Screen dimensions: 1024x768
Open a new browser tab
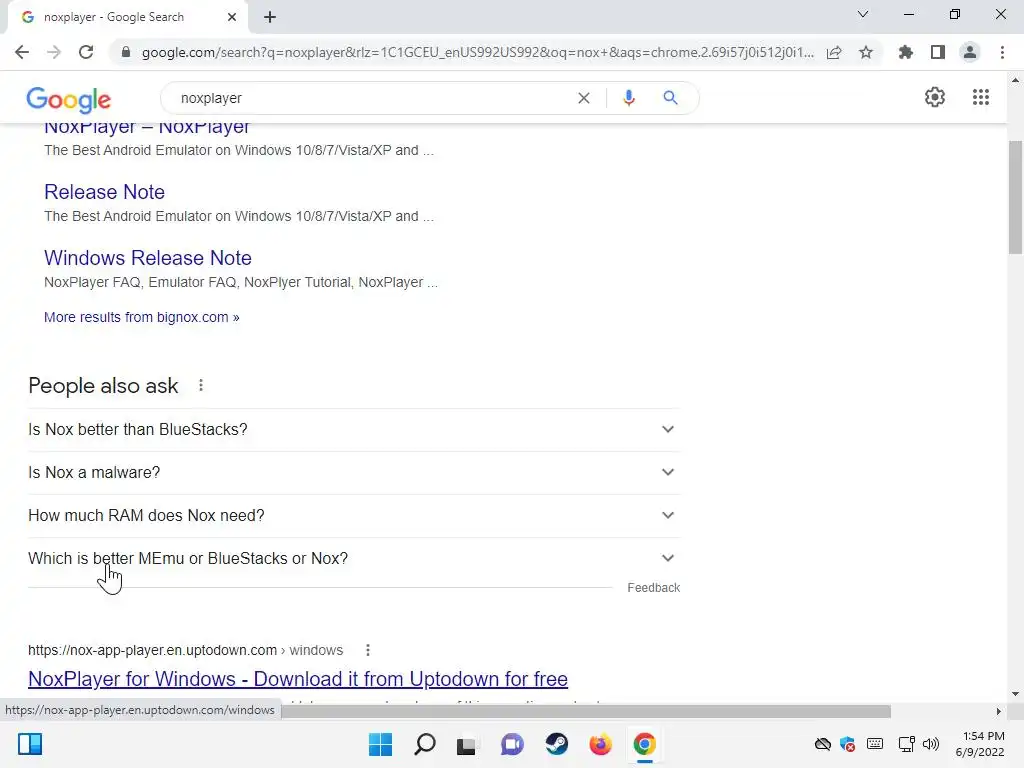270,17
